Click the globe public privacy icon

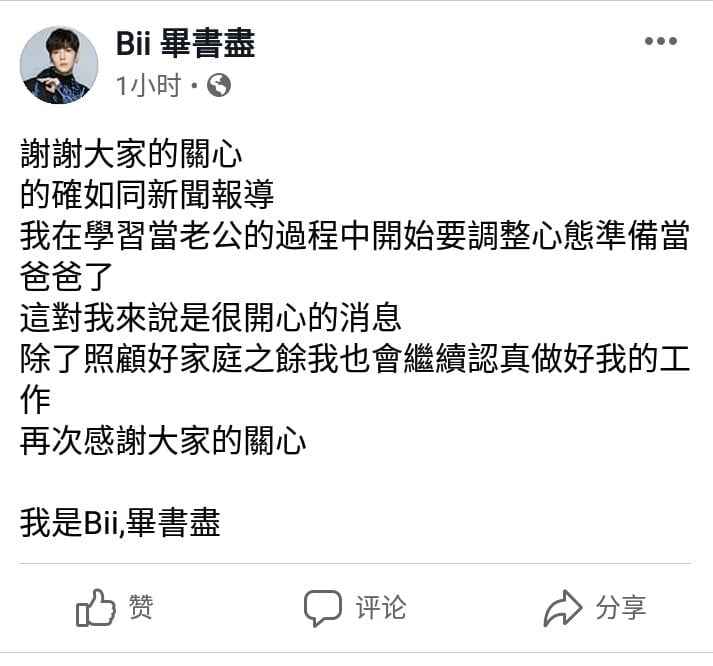click(x=219, y=87)
